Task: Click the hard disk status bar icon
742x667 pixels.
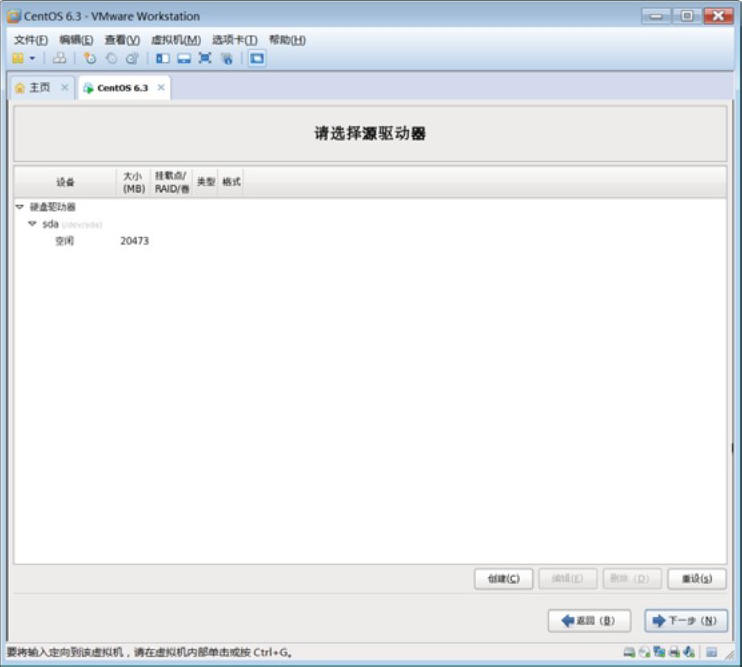Action: pyautogui.click(x=629, y=652)
